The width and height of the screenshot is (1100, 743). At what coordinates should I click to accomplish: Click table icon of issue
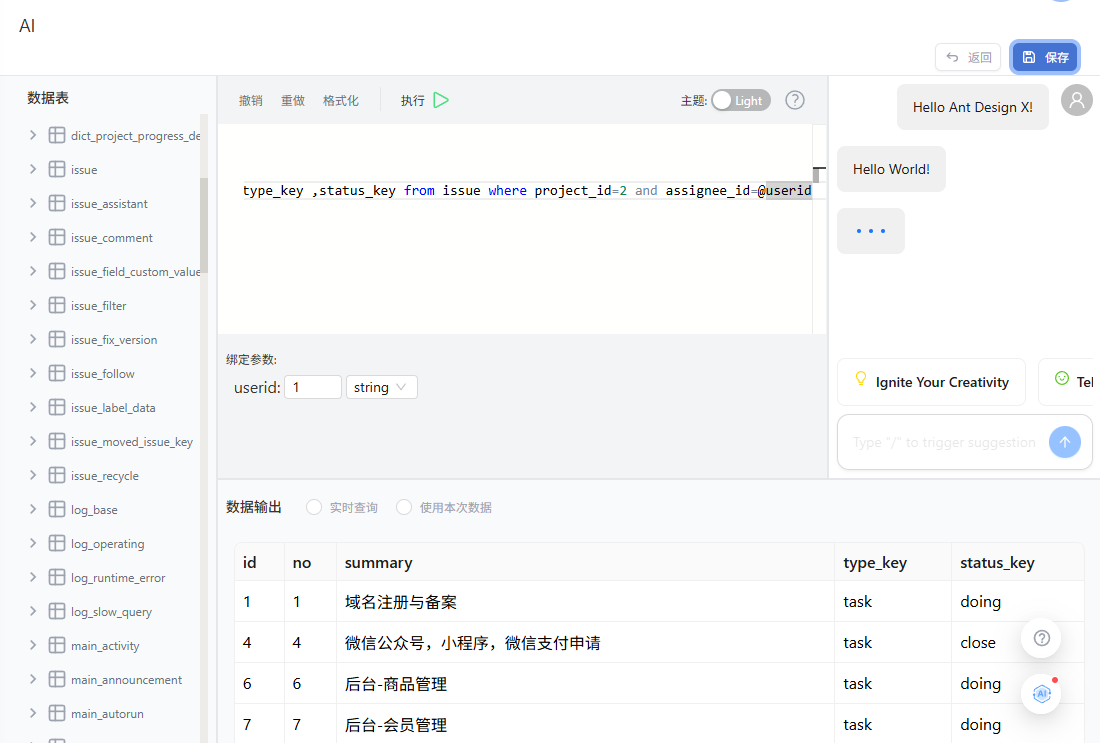[x=57, y=169]
